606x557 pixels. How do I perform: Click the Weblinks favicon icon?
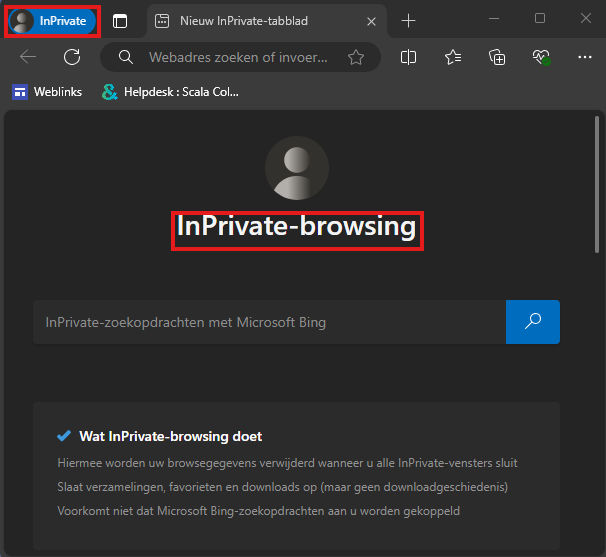[20, 92]
